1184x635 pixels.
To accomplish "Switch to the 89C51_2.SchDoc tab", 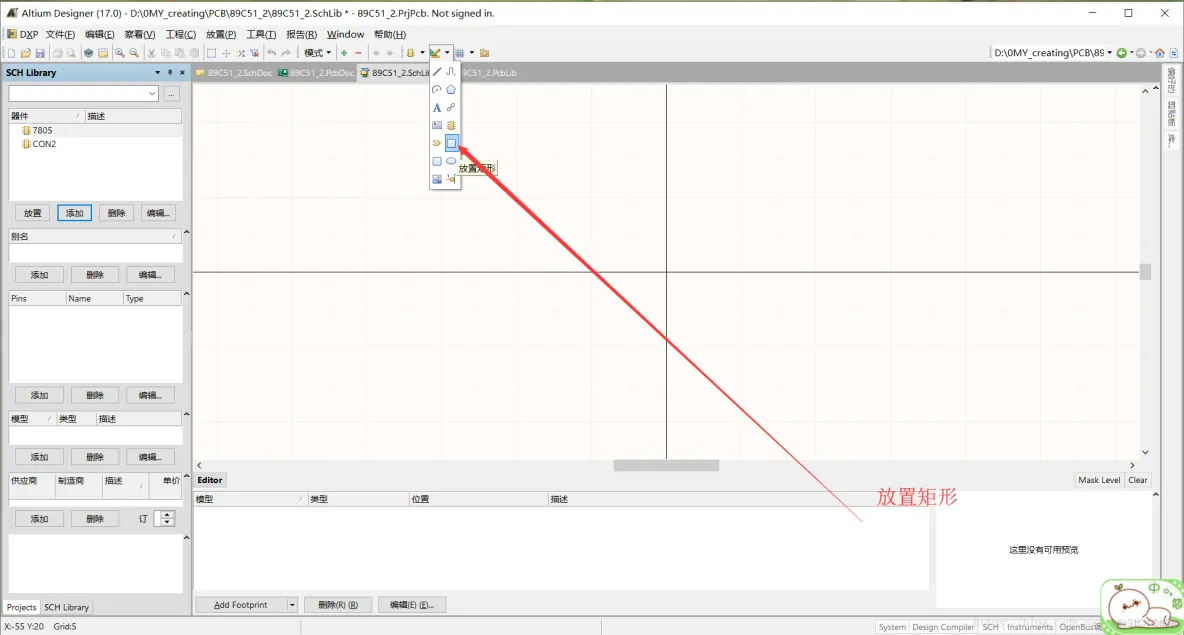I will pyautogui.click(x=234, y=73).
